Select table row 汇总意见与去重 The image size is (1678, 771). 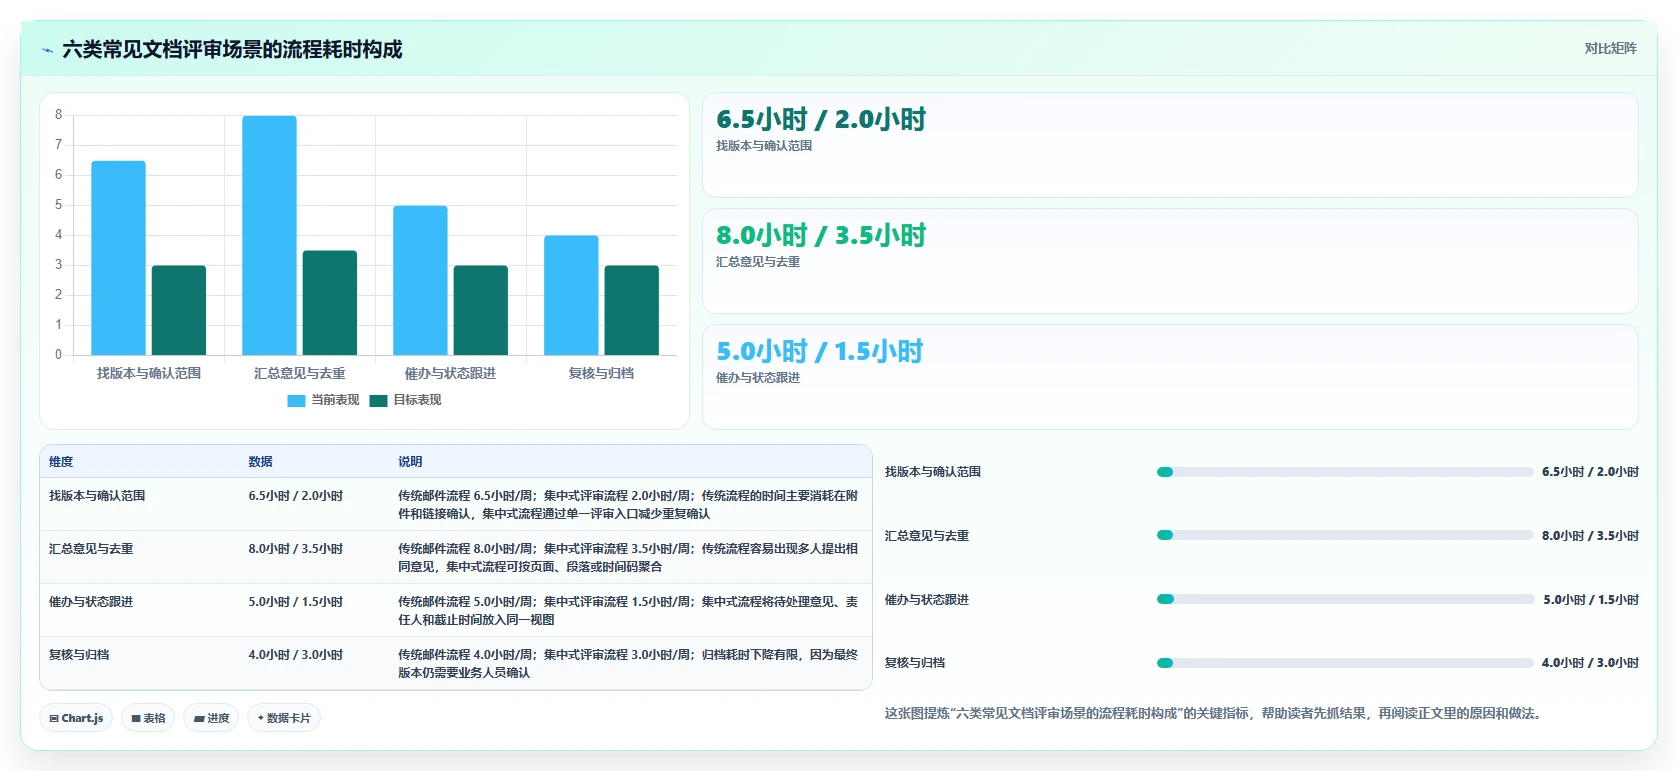click(x=456, y=557)
